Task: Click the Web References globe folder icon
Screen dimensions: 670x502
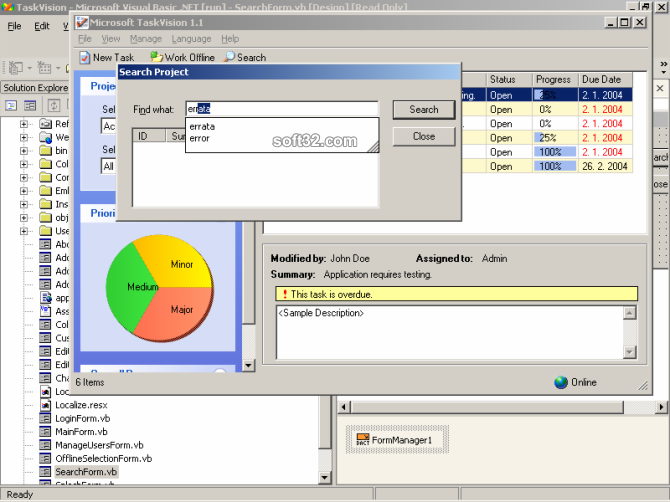Action: (45, 137)
